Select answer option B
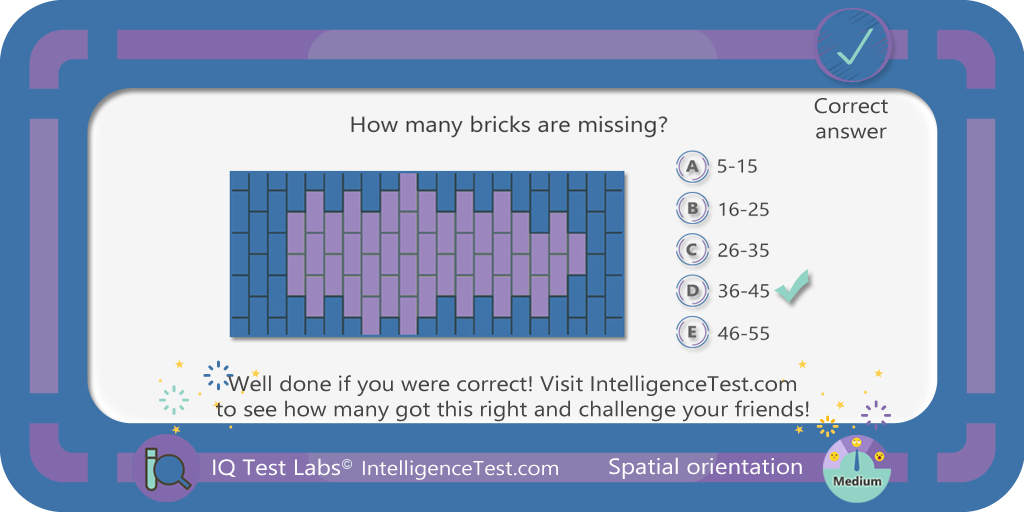The height and width of the screenshot is (512, 1024). click(692, 209)
